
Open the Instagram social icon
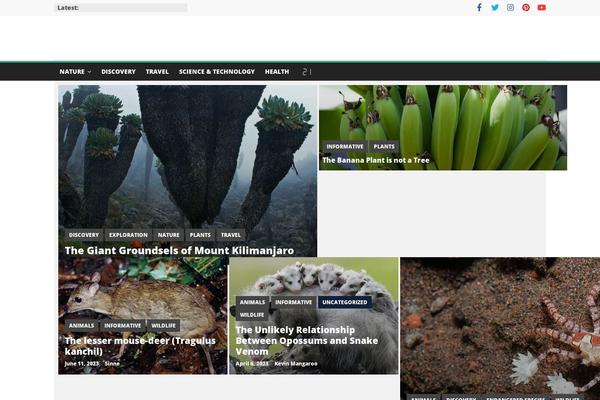tap(510, 7)
